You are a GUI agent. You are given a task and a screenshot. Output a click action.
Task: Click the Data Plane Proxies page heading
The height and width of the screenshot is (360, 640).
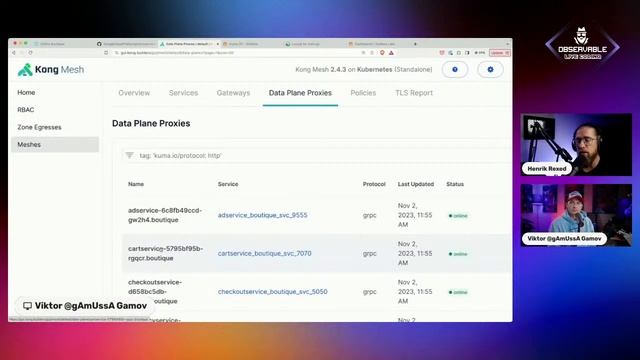click(151, 123)
